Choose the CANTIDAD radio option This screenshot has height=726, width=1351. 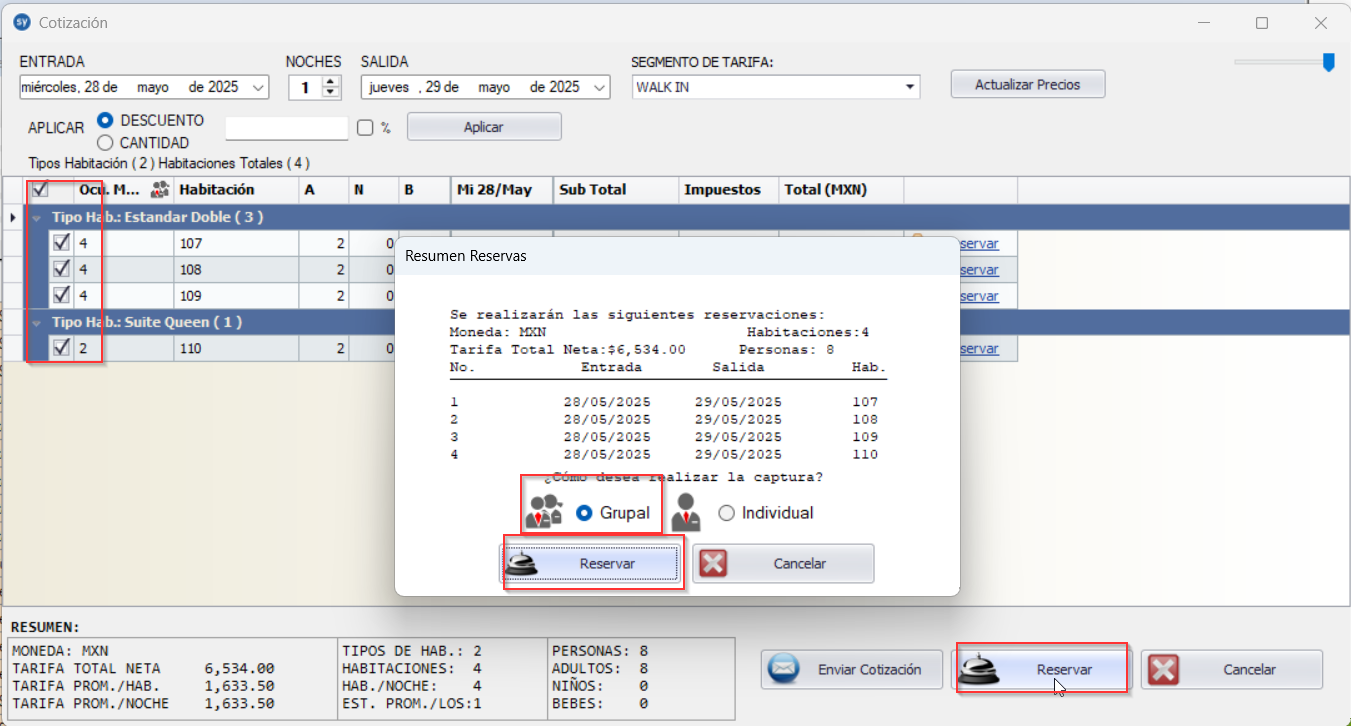[105, 143]
